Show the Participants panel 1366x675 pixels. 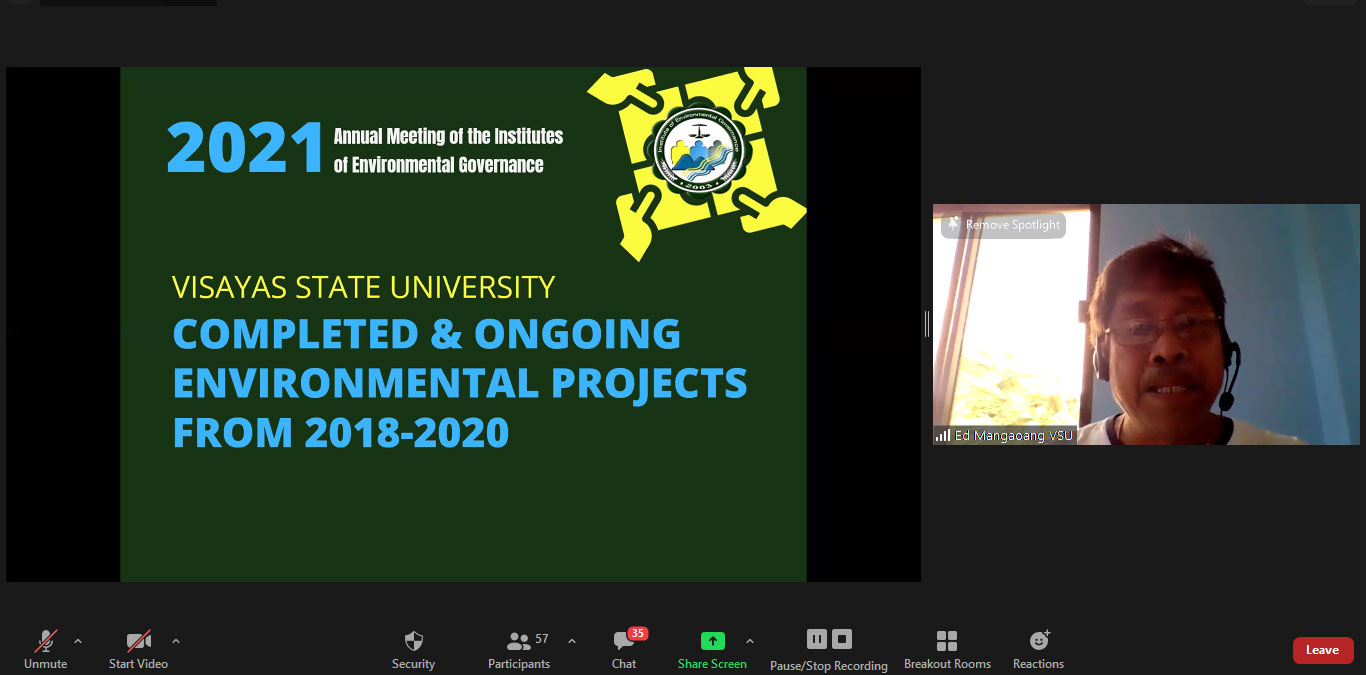click(x=519, y=649)
